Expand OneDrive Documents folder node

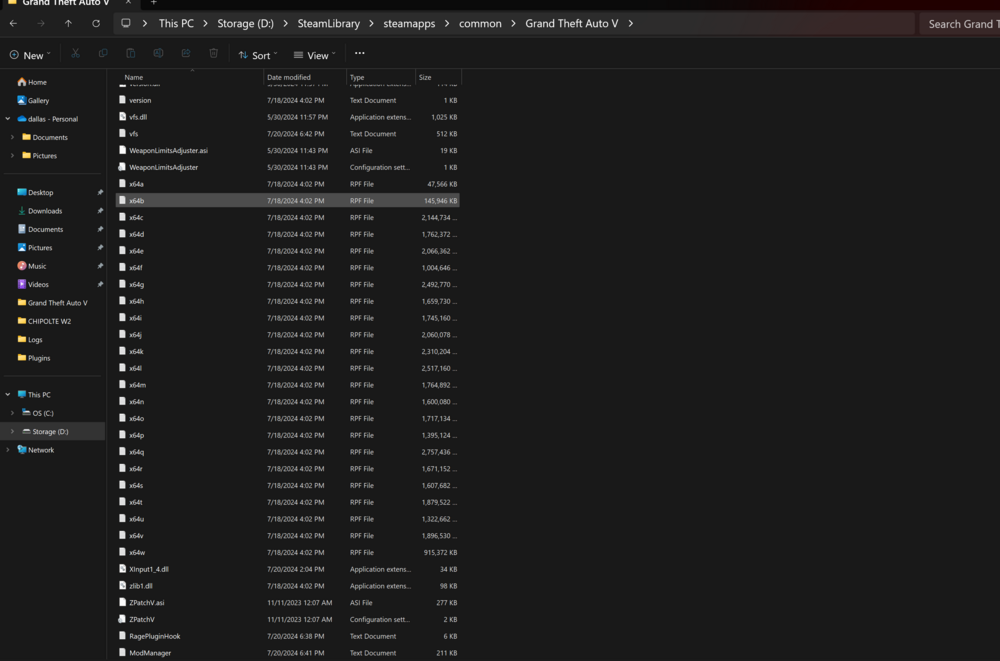point(12,137)
